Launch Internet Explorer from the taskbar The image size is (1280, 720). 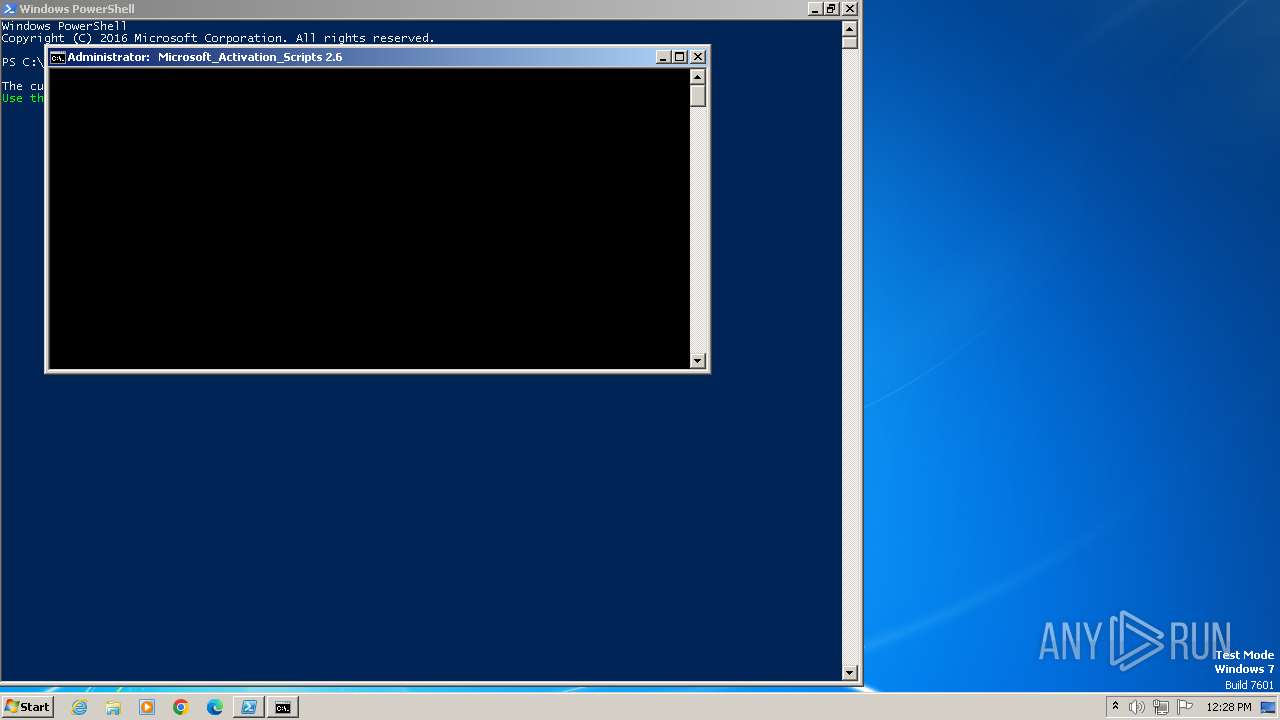click(80, 707)
